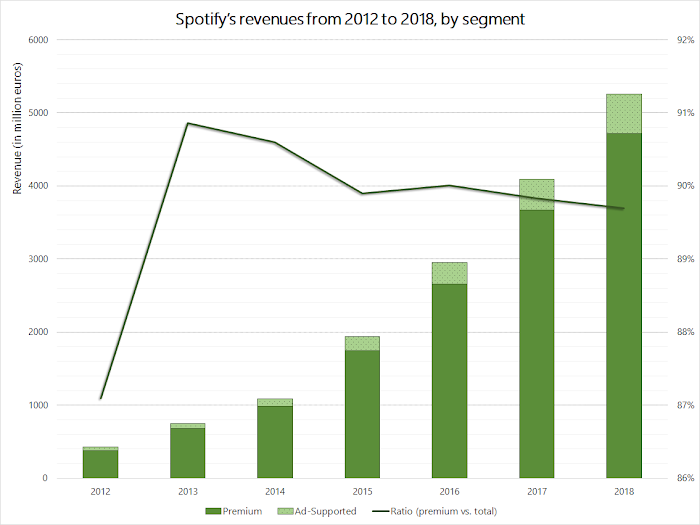Click the x-axis label '2015'

362,492
